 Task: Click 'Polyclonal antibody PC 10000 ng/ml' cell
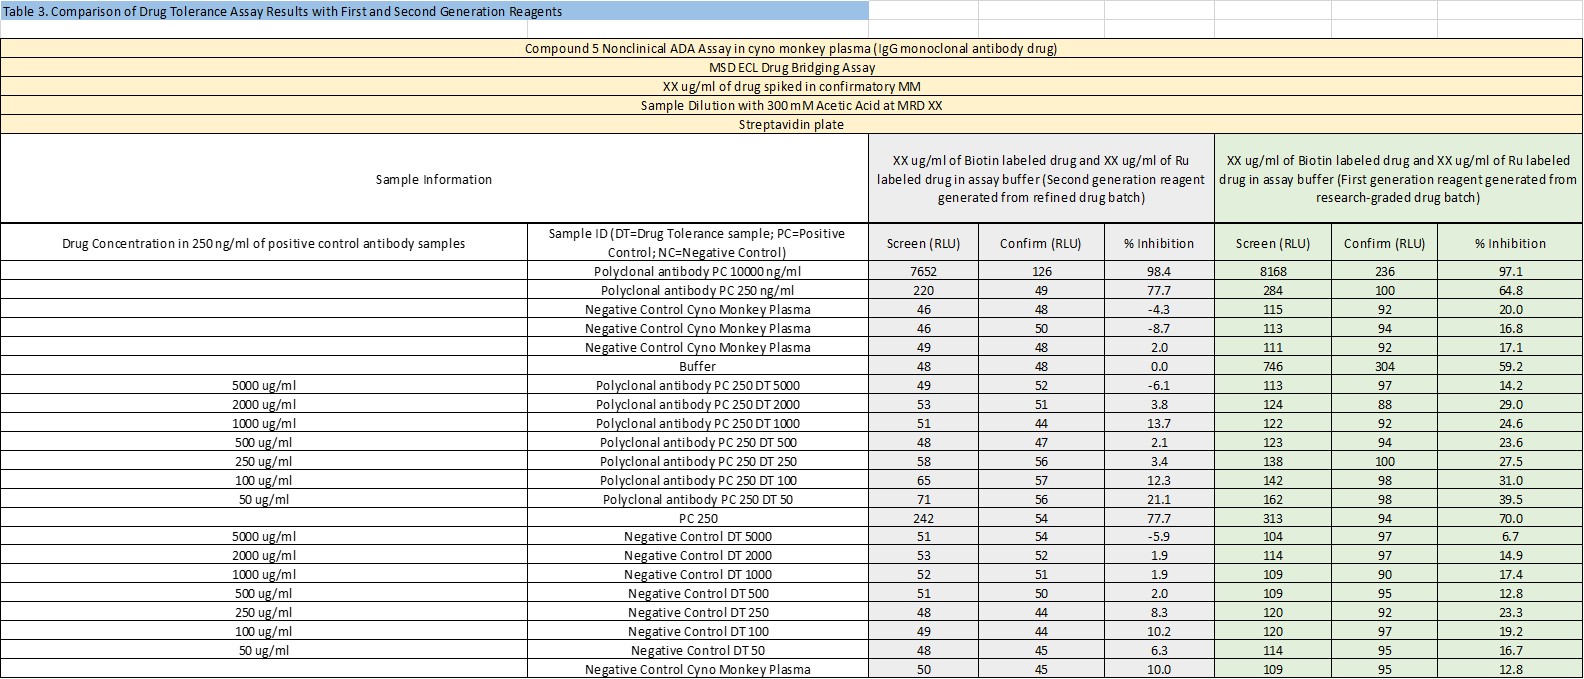point(697,272)
